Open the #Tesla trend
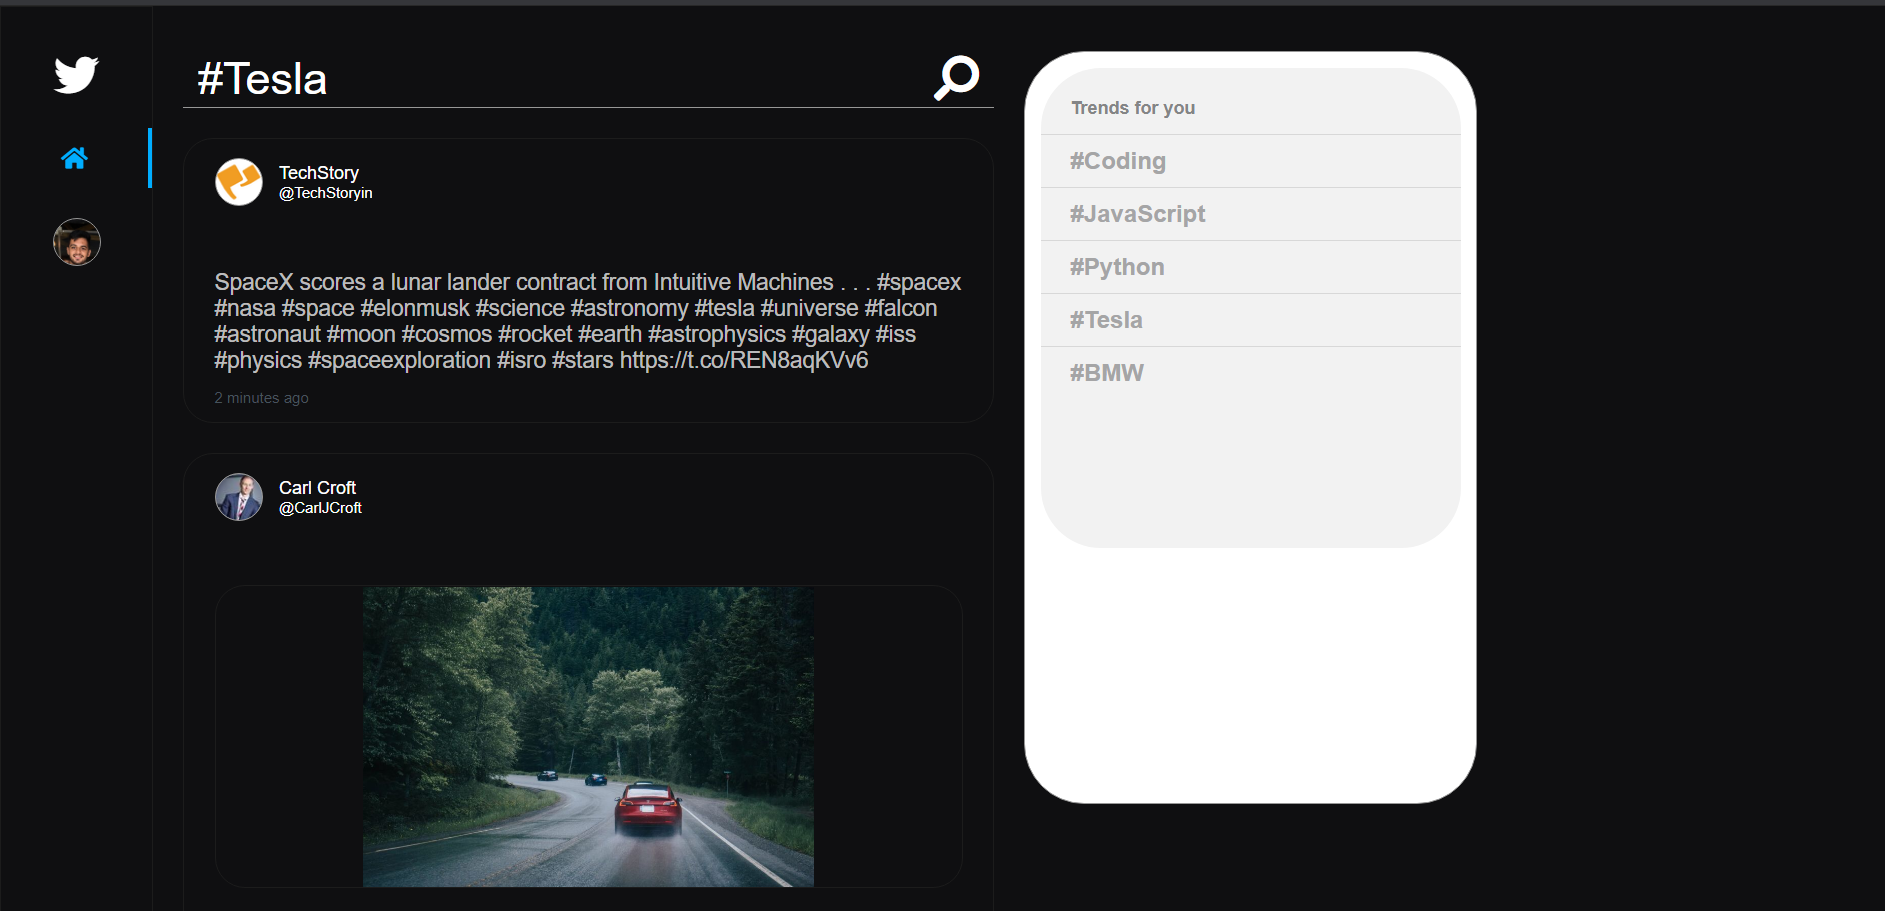The height and width of the screenshot is (911, 1885). [x=1106, y=320]
